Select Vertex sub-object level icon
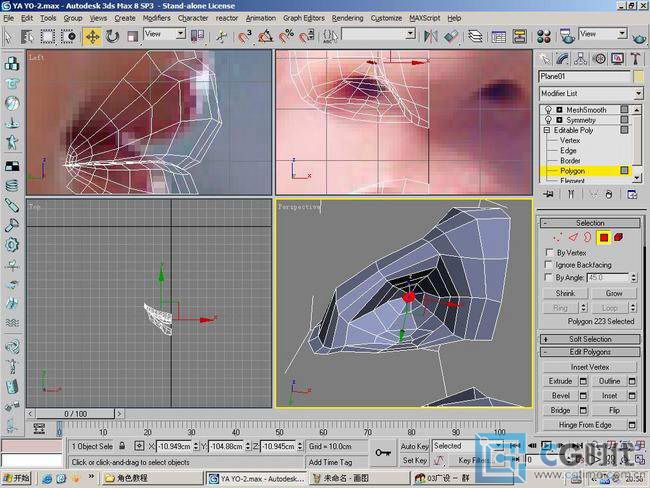 [x=558, y=238]
